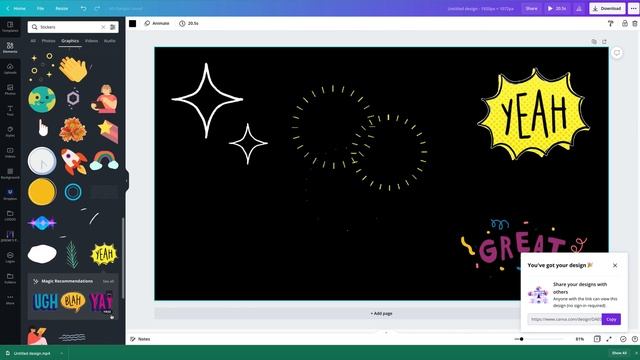Image resolution: width=640 pixels, height=360 pixels.
Task: Click the zoom slider handle
Action: pos(521,339)
